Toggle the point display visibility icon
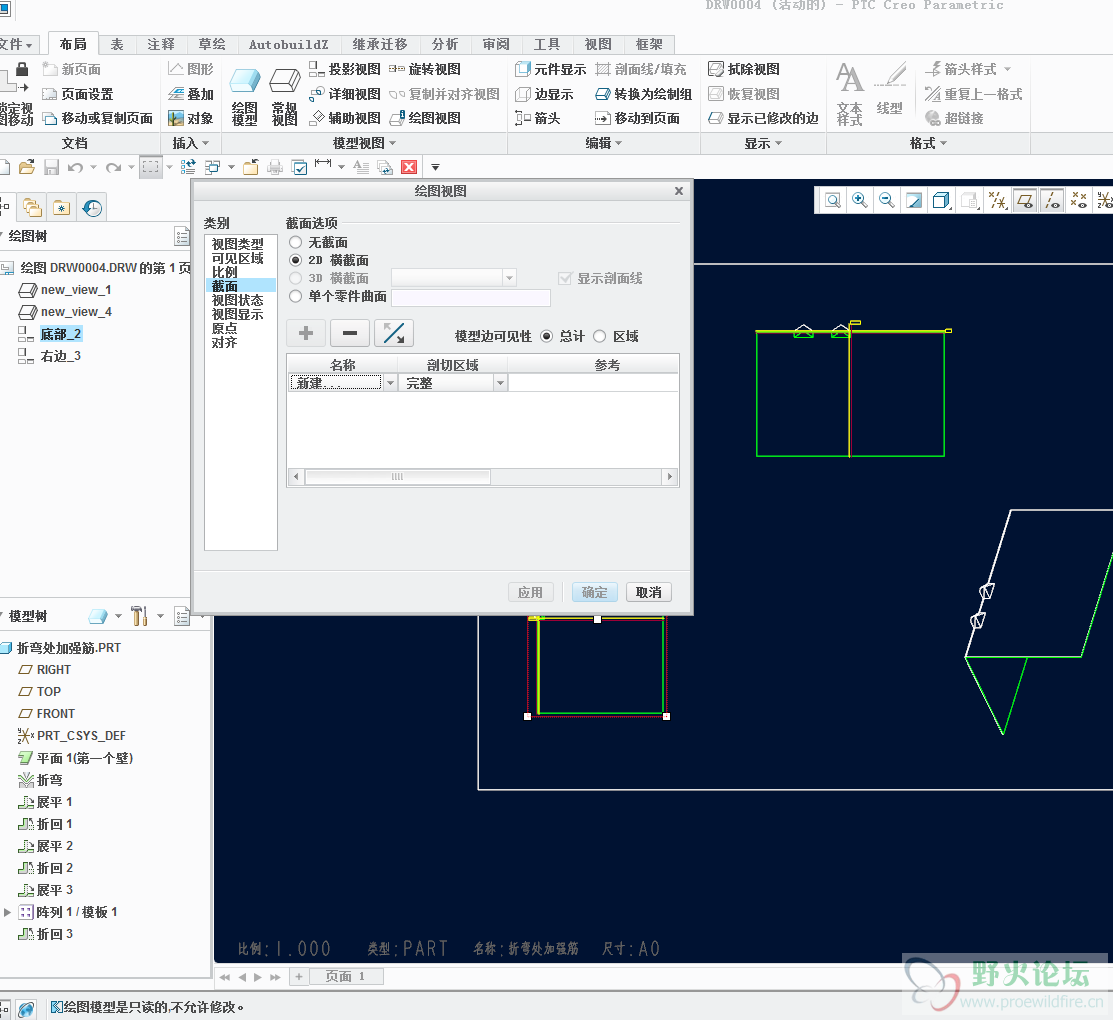Image resolution: width=1113 pixels, height=1020 pixels. (1078, 201)
